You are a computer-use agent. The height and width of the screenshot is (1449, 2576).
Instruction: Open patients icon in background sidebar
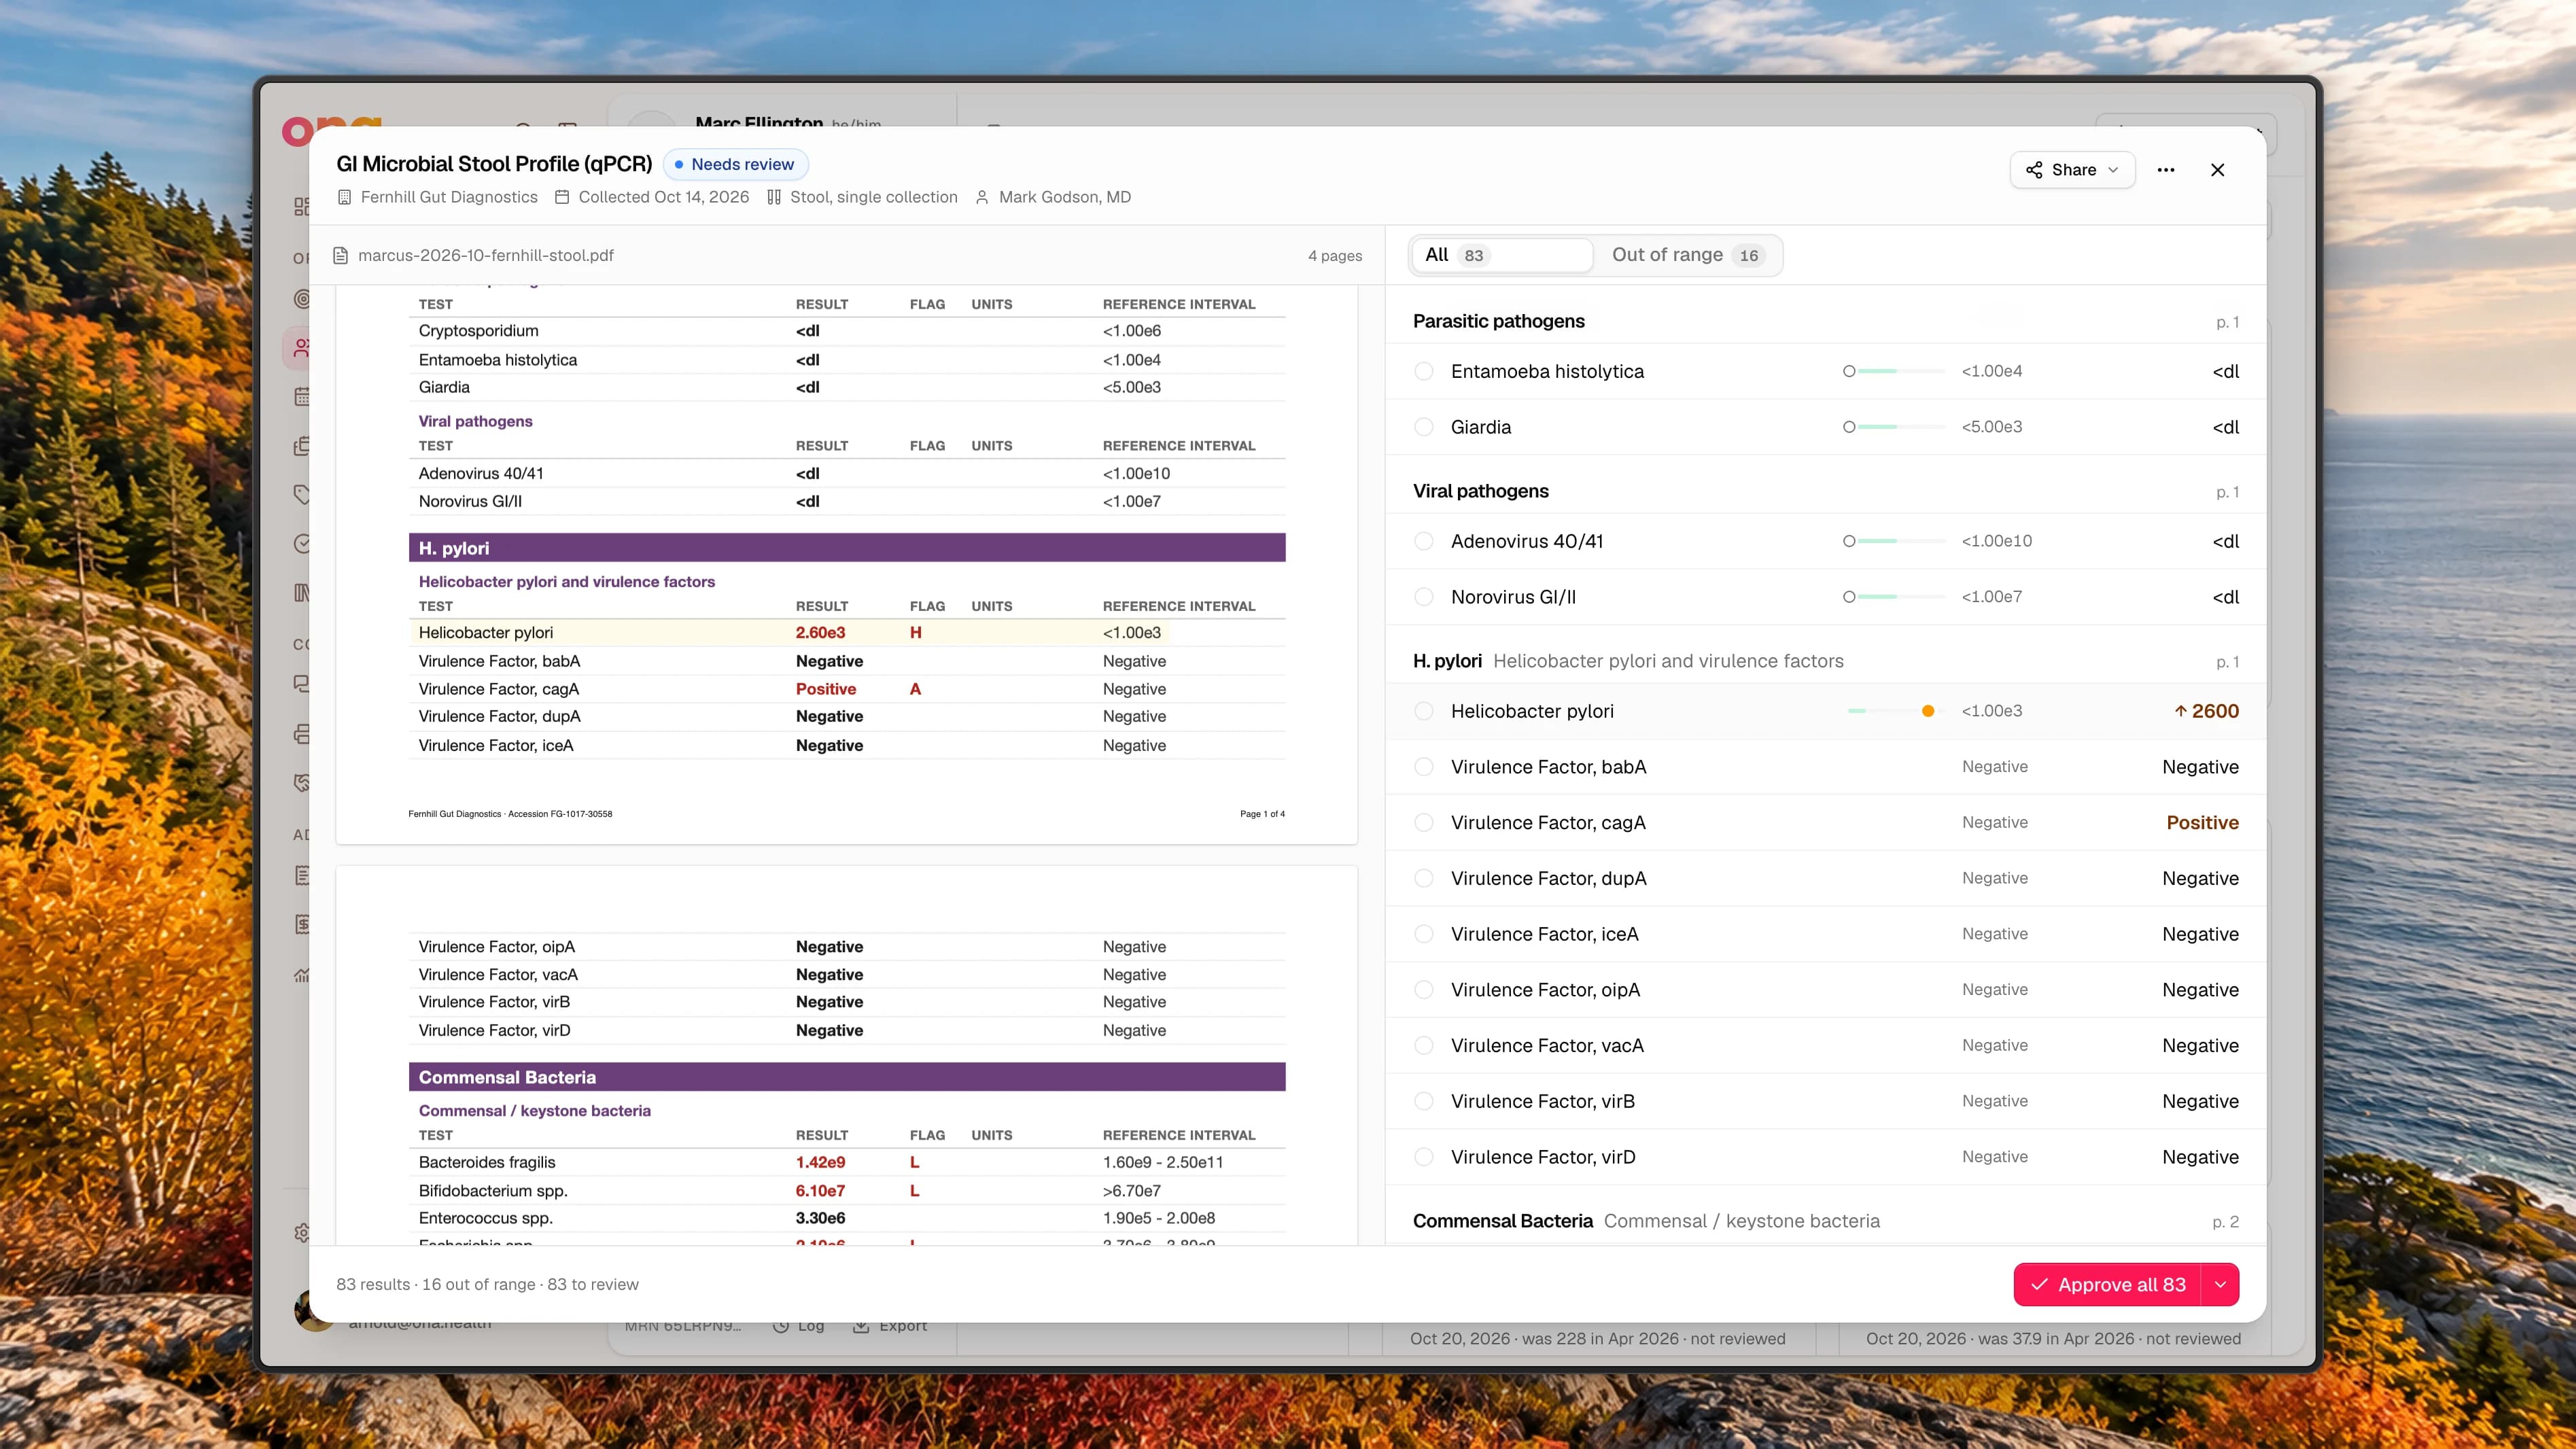coord(301,348)
